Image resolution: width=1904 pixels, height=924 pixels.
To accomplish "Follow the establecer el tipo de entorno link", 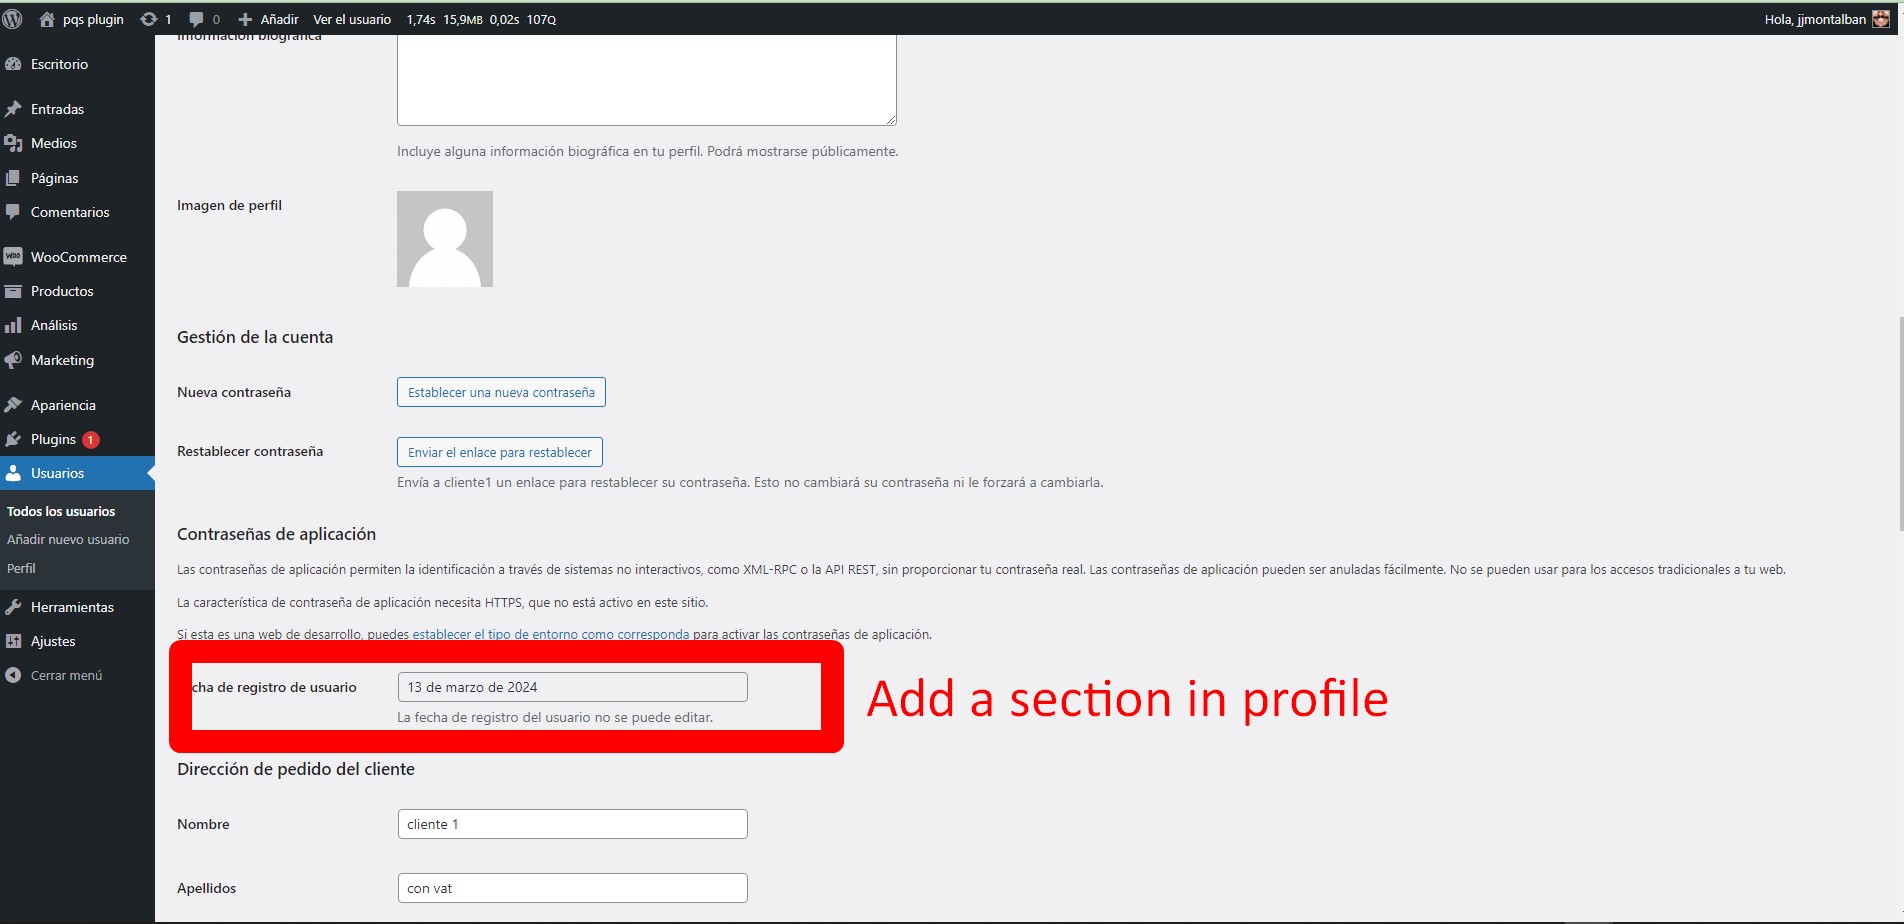I will 550,634.
